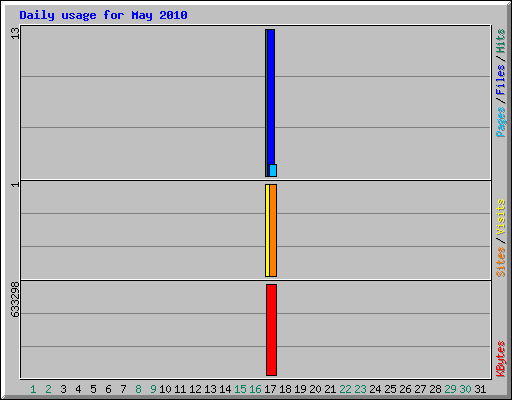Click day 6 on the x-axis
512x400 pixels.
pyautogui.click(x=108, y=389)
